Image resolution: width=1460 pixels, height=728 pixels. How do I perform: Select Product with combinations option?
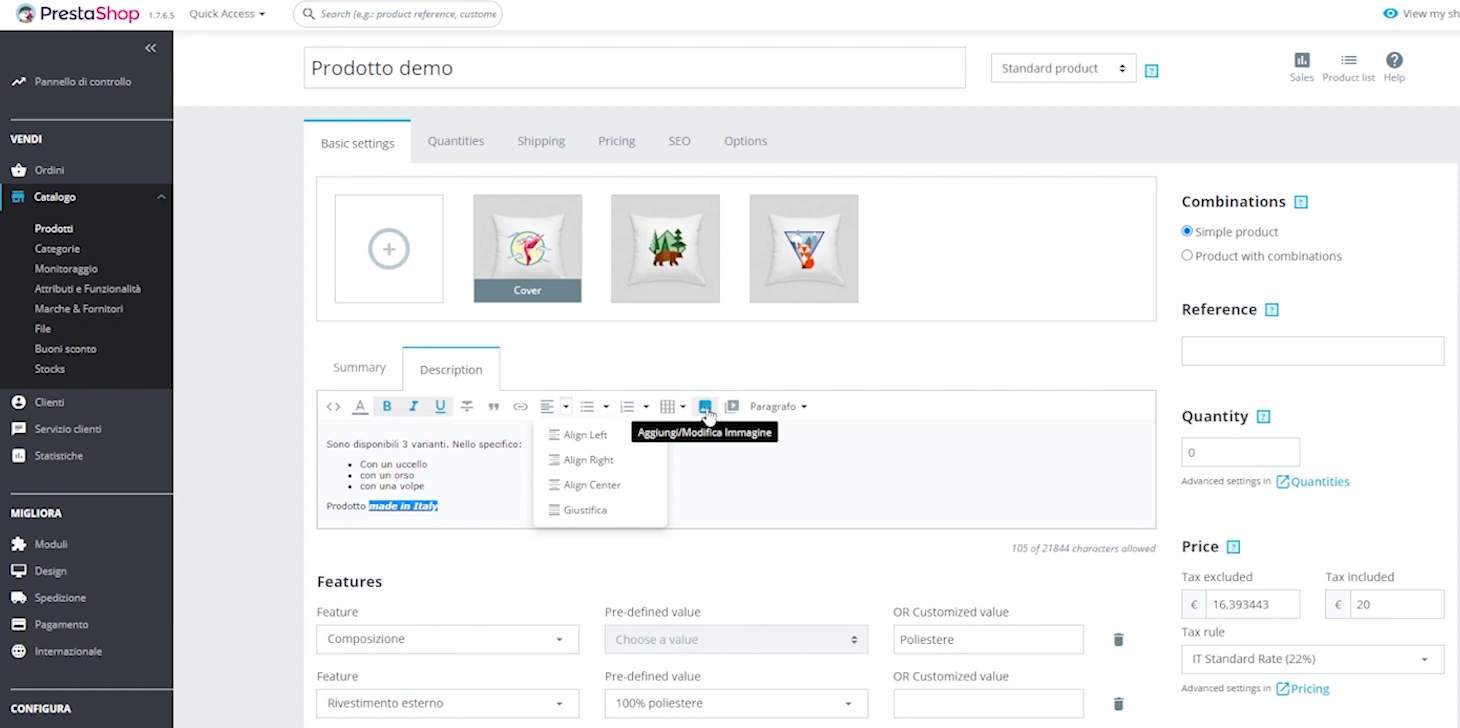[1187, 255]
